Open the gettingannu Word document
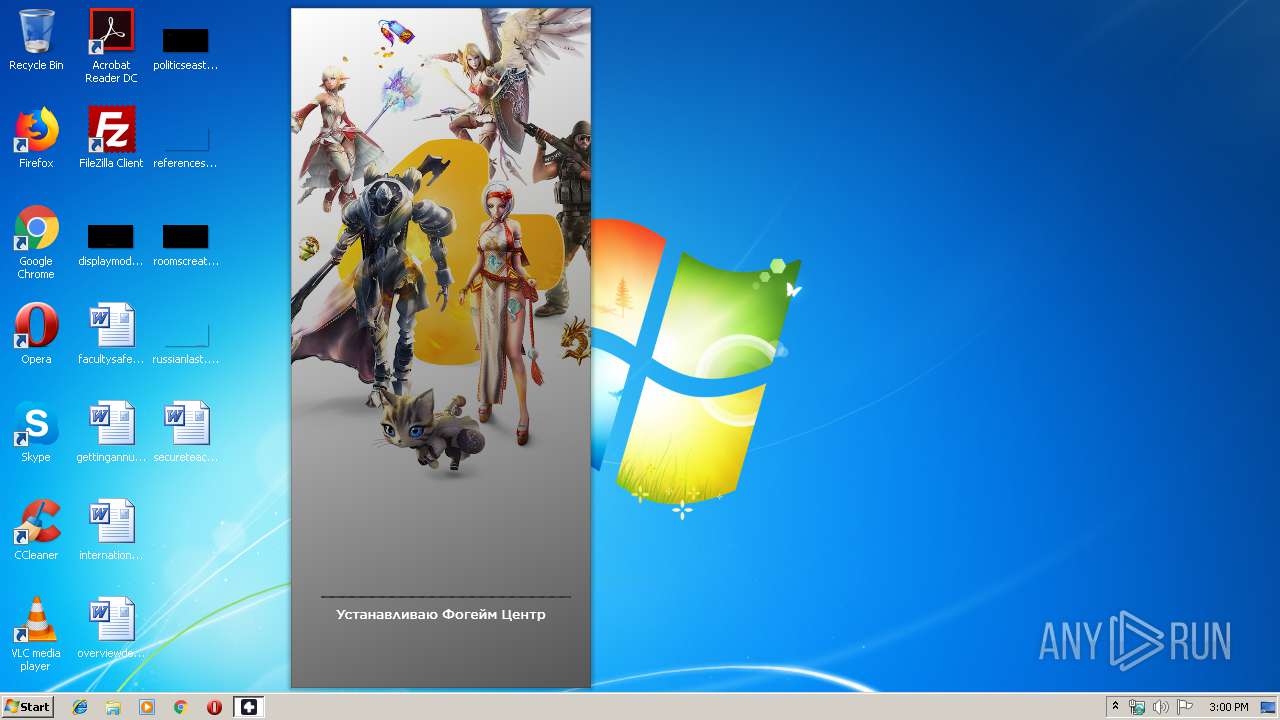This screenshot has width=1280, height=720. pyautogui.click(x=111, y=432)
